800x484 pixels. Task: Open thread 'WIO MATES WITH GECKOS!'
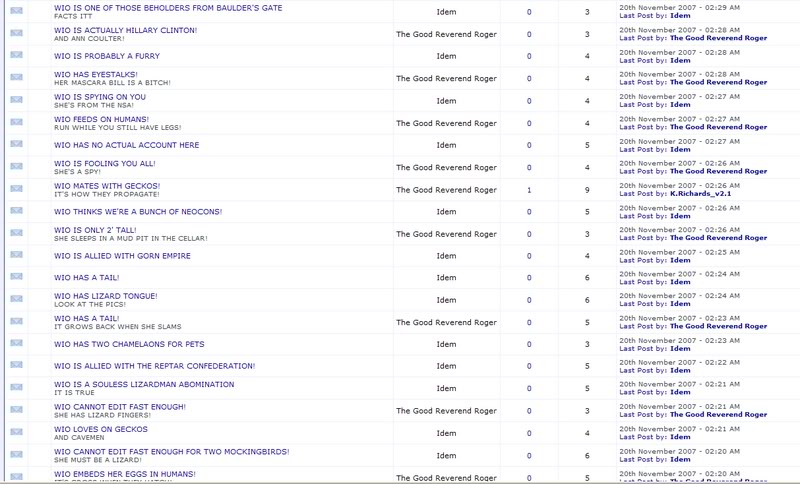tap(107, 186)
